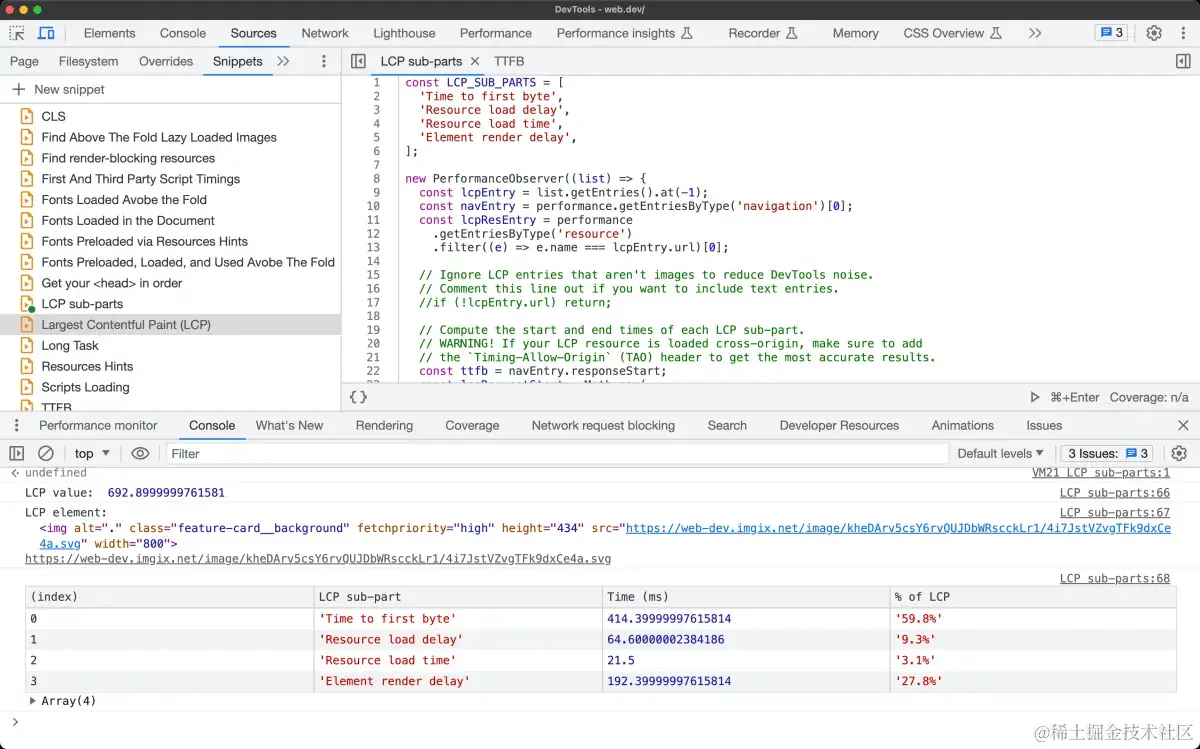1200x749 pixels.
Task: Show more DevTools panels chevron
Action: [x=1035, y=33]
